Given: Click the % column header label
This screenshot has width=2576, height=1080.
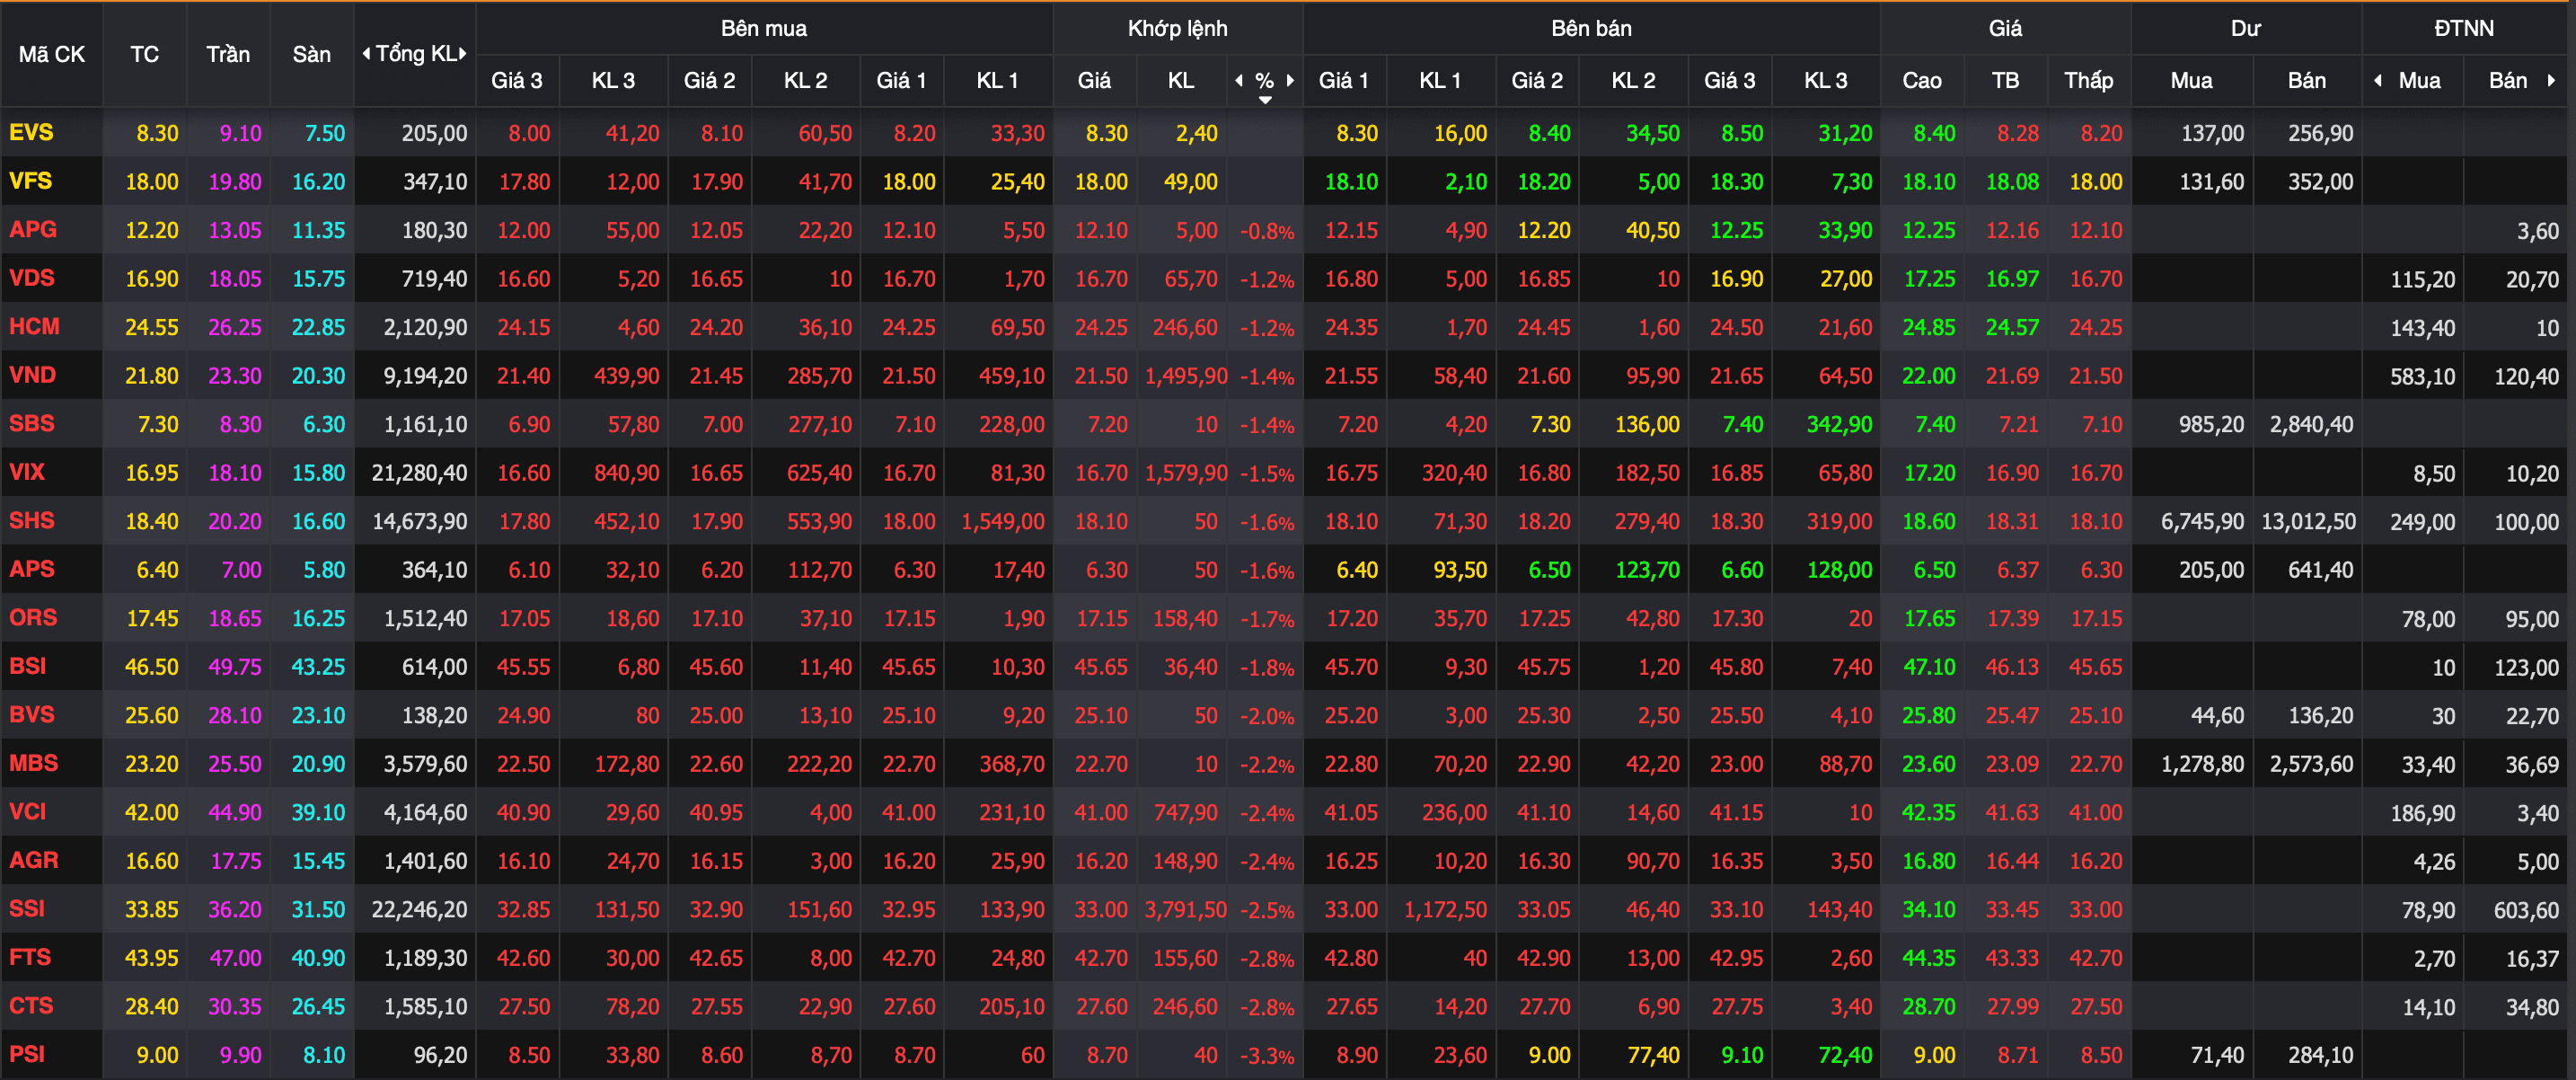Looking at the screenshot, I should point(1265,80).
